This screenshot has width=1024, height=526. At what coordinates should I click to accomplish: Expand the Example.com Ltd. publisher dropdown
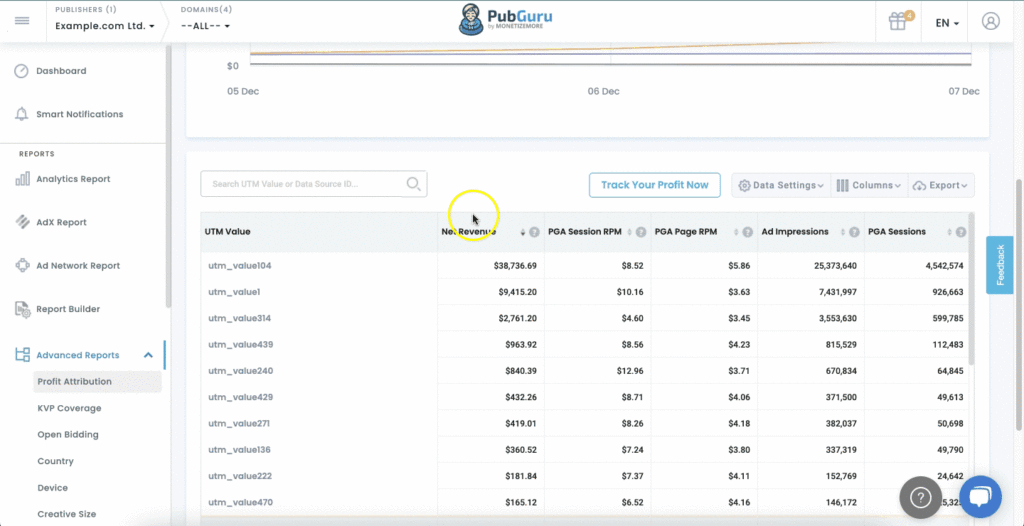105,26
